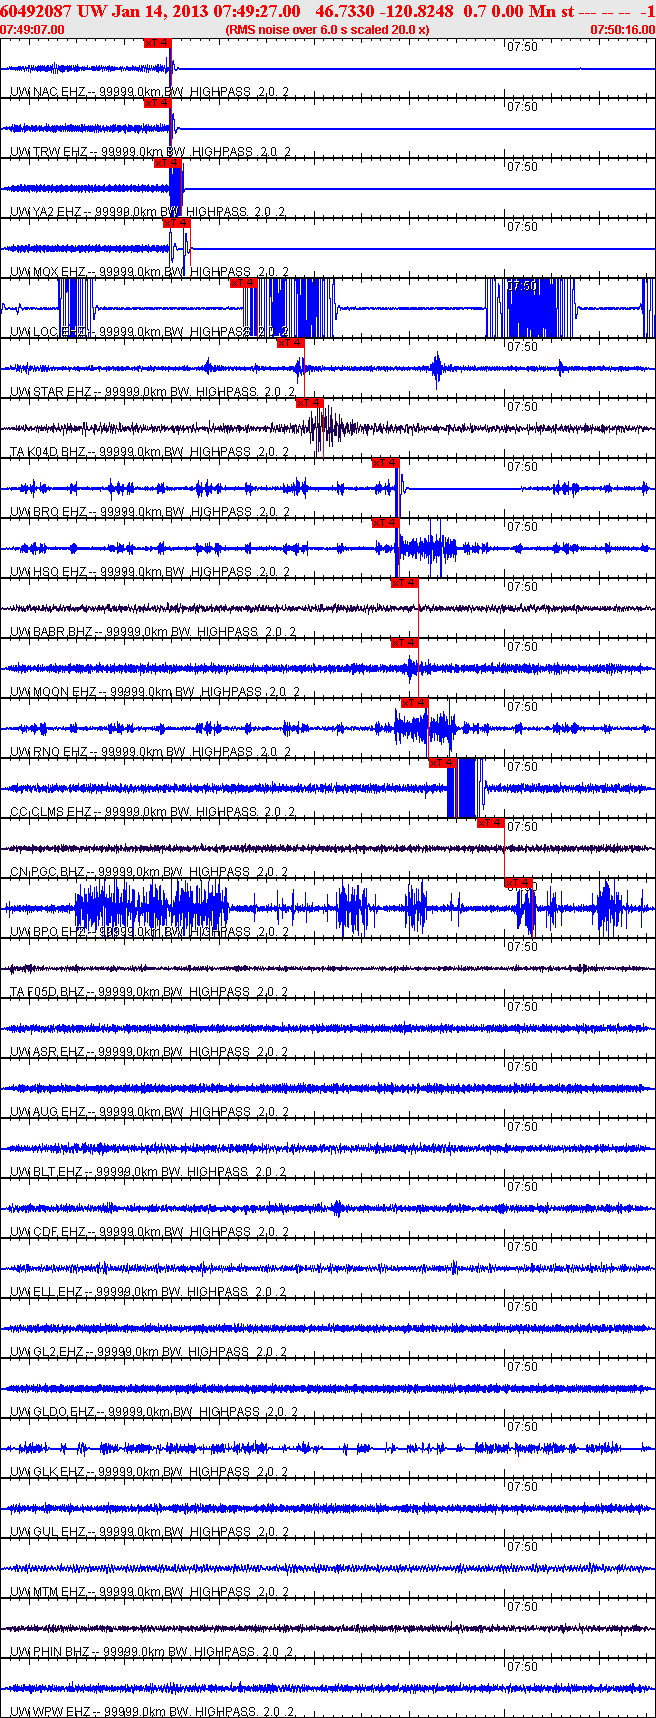Click the start time 07:49:07.00 label
The width and height of the screenshot is (656, 1718).
pos(32,29)
